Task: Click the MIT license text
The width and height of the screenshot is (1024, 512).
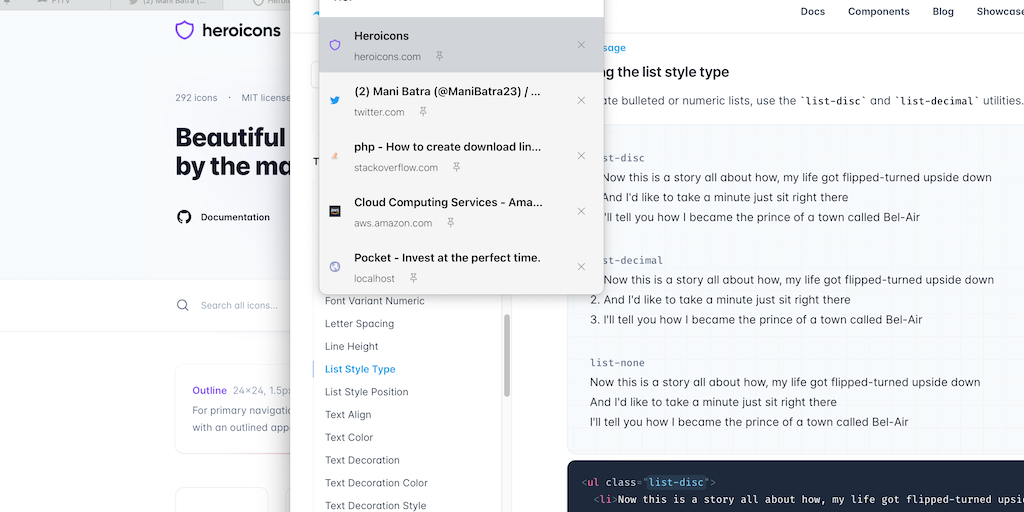Action: [x=266, y=98]
